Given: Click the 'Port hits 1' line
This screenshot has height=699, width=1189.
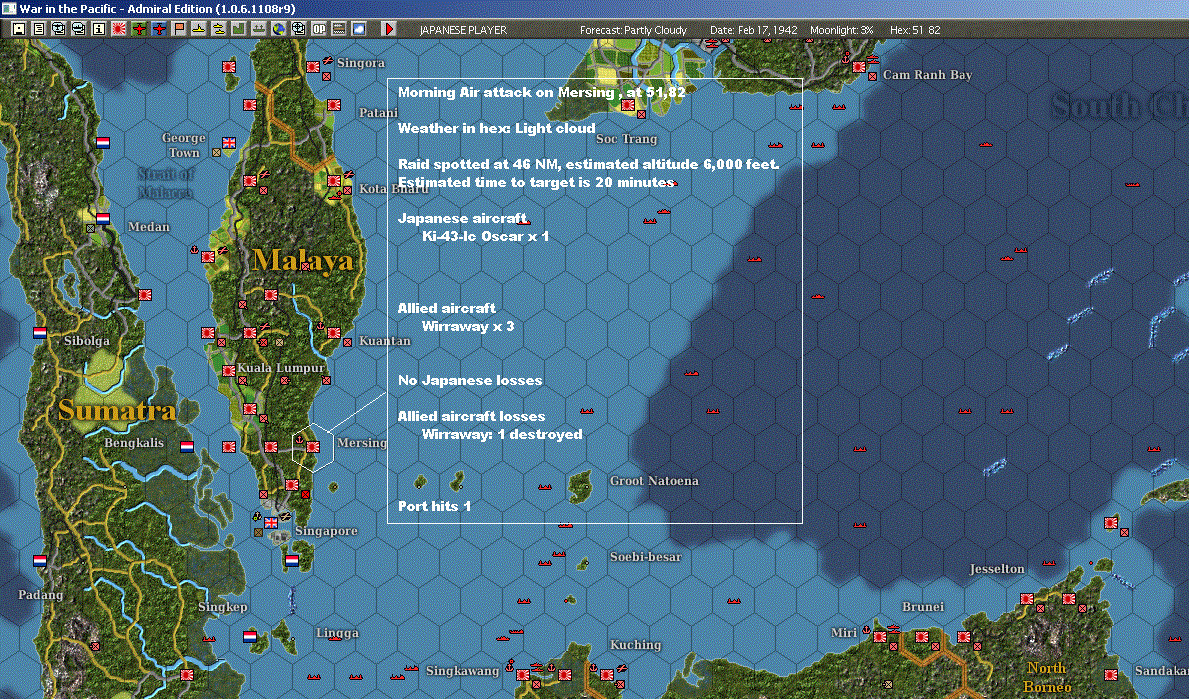Looking at the screenshot, I should (435, 506).
